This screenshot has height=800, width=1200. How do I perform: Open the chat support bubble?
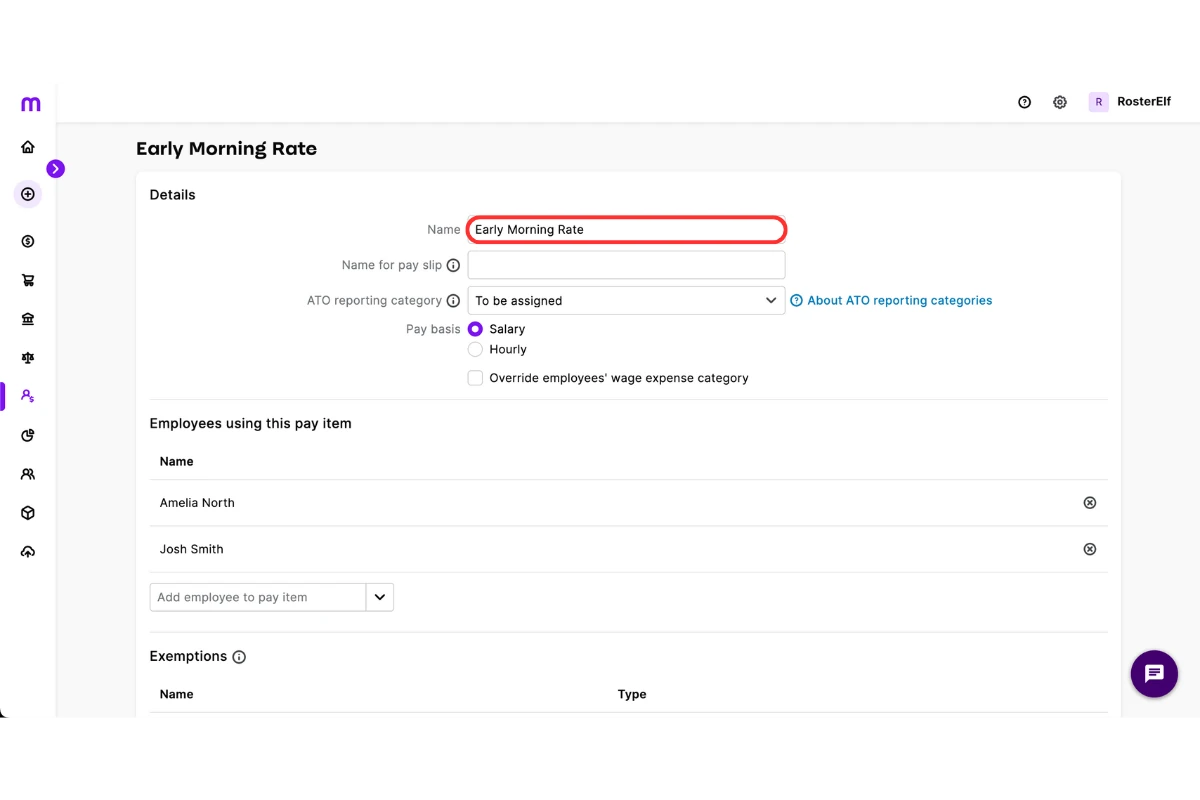tap(1154, 674)
